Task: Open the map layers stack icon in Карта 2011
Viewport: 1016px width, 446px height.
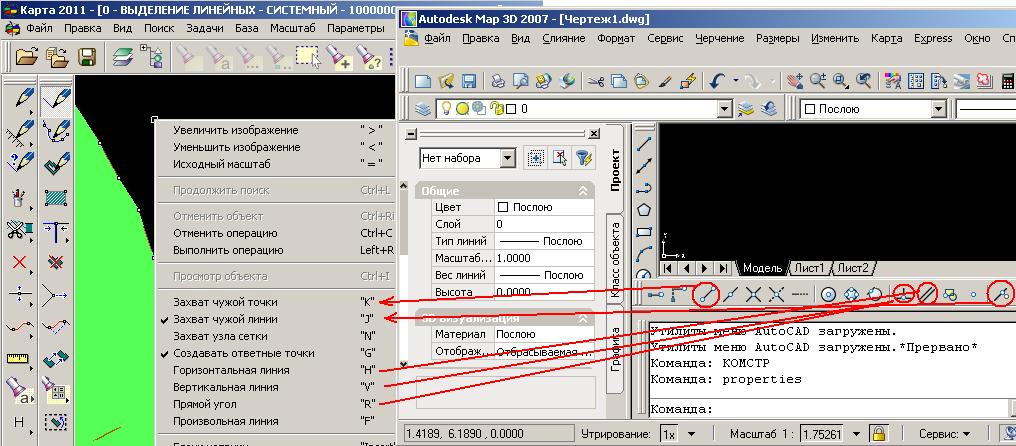Action: click(122, 57)
